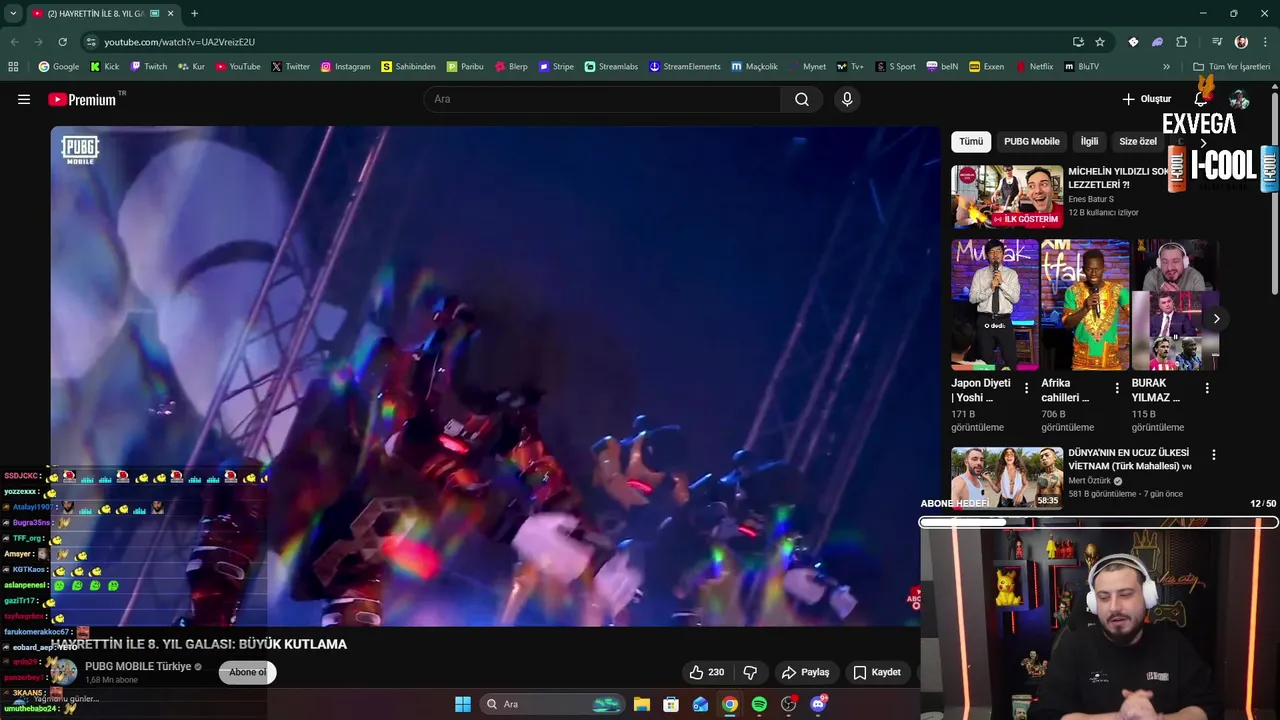1280x720 pixels.
Task: Open options for BURAK YILMAZ short
Action: (x=1207, y=388)
